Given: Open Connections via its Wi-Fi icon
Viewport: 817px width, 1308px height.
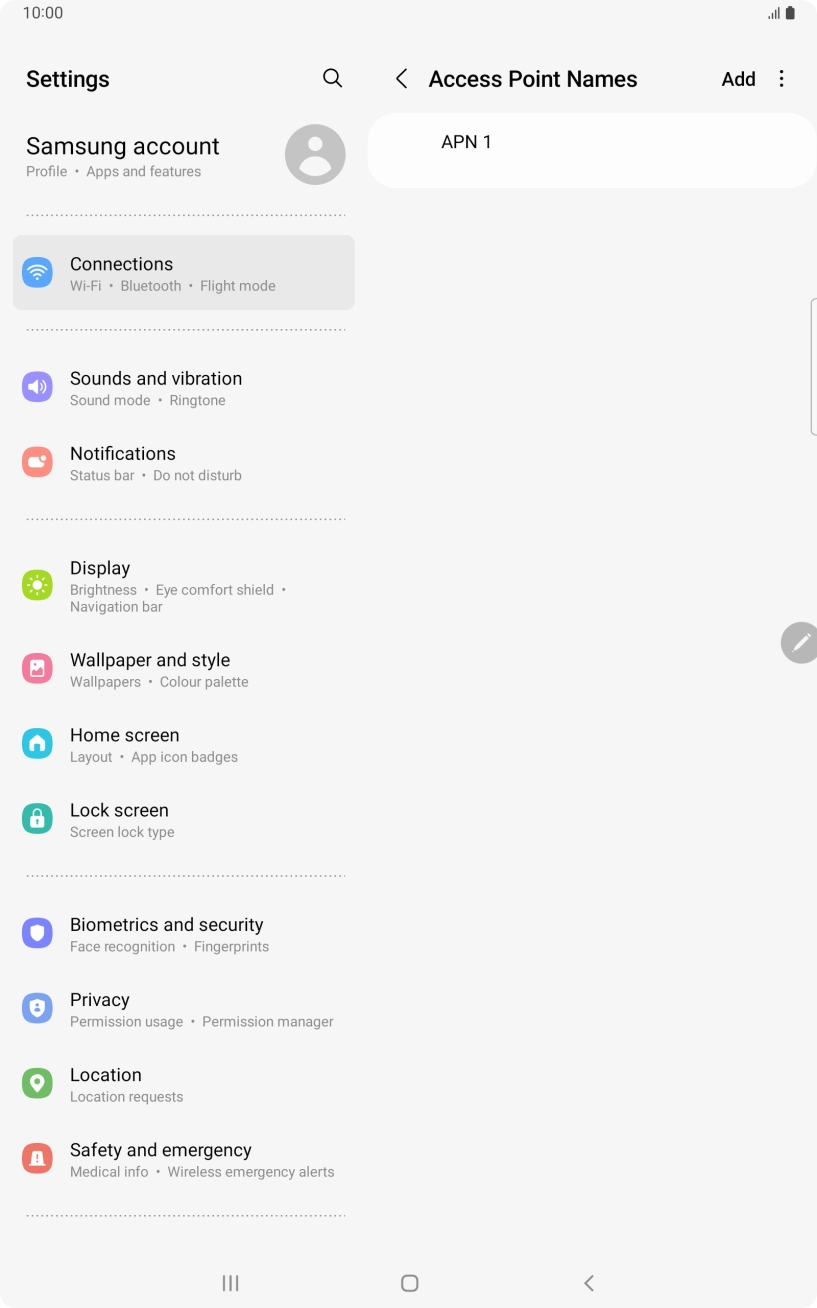Looking at the screenshot, I should click(x=37, y=272).
